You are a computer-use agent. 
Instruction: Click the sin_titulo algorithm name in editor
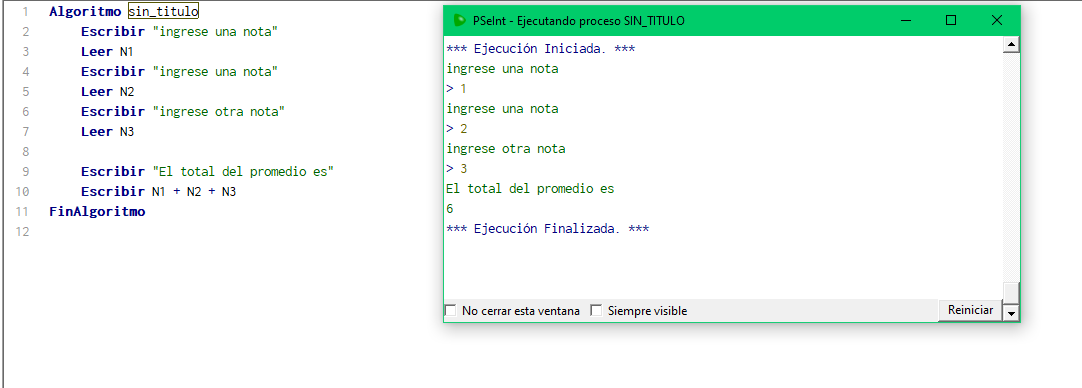point(164,12)
